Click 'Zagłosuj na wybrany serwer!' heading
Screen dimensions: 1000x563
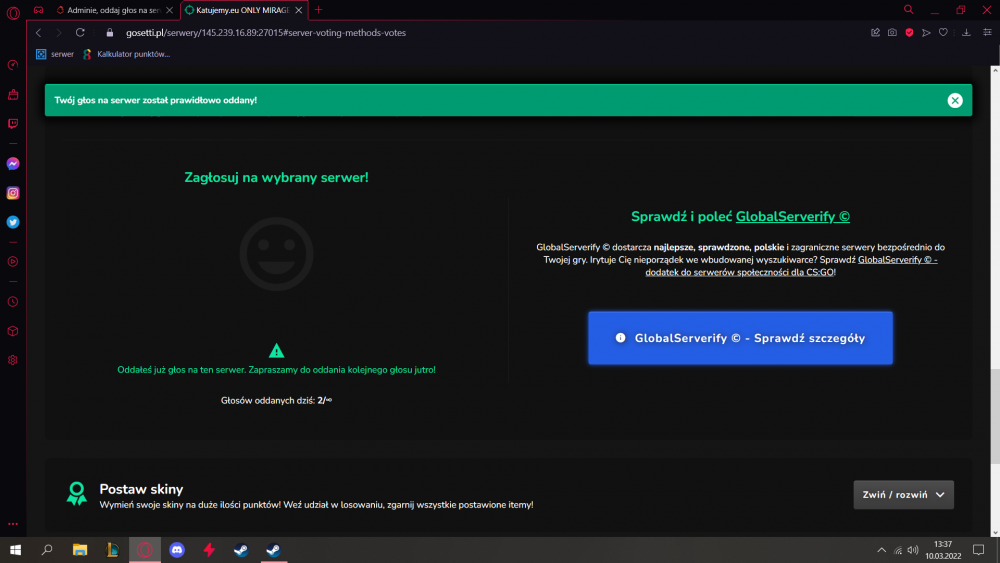coord(276,177)
